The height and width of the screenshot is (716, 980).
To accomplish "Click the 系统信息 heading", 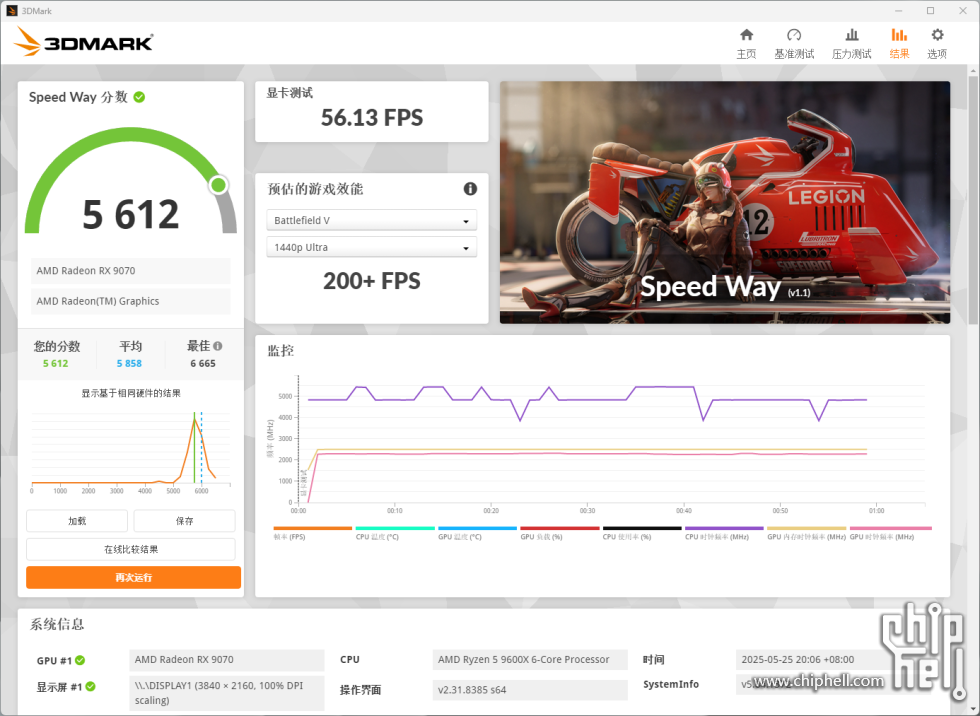I will [x=57, y=624].
